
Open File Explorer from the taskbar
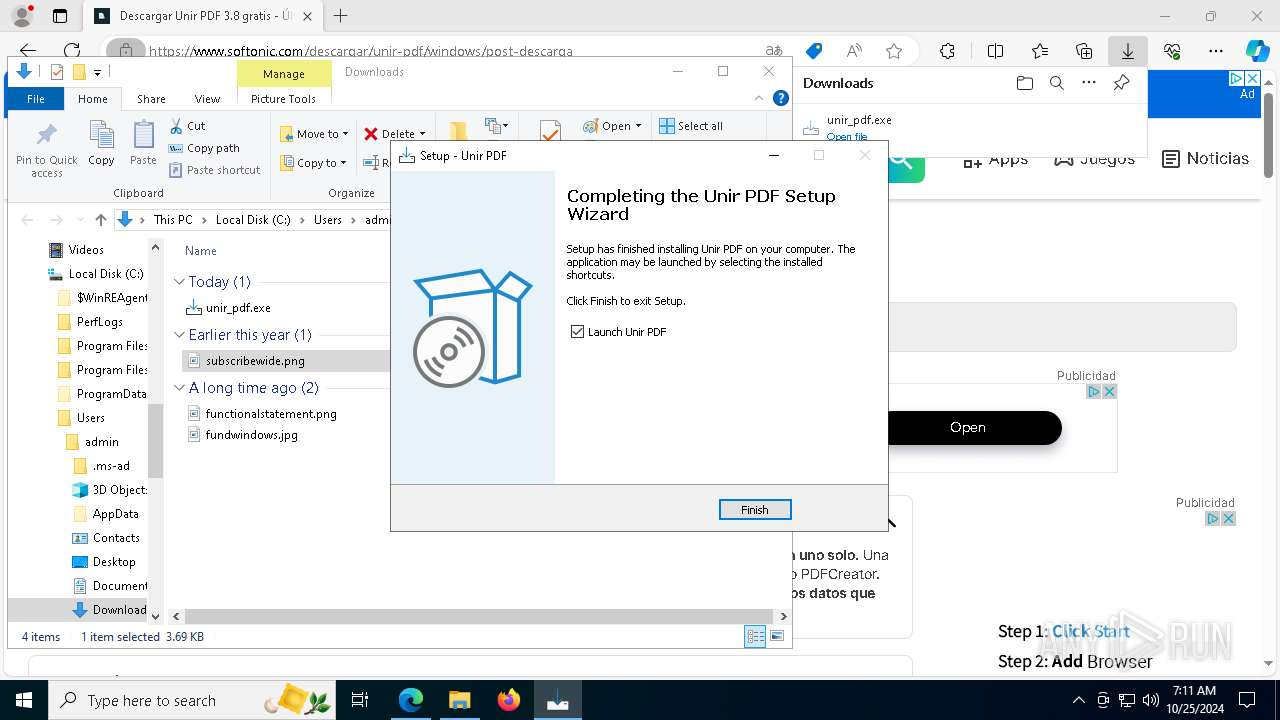[x=459, y=700]
